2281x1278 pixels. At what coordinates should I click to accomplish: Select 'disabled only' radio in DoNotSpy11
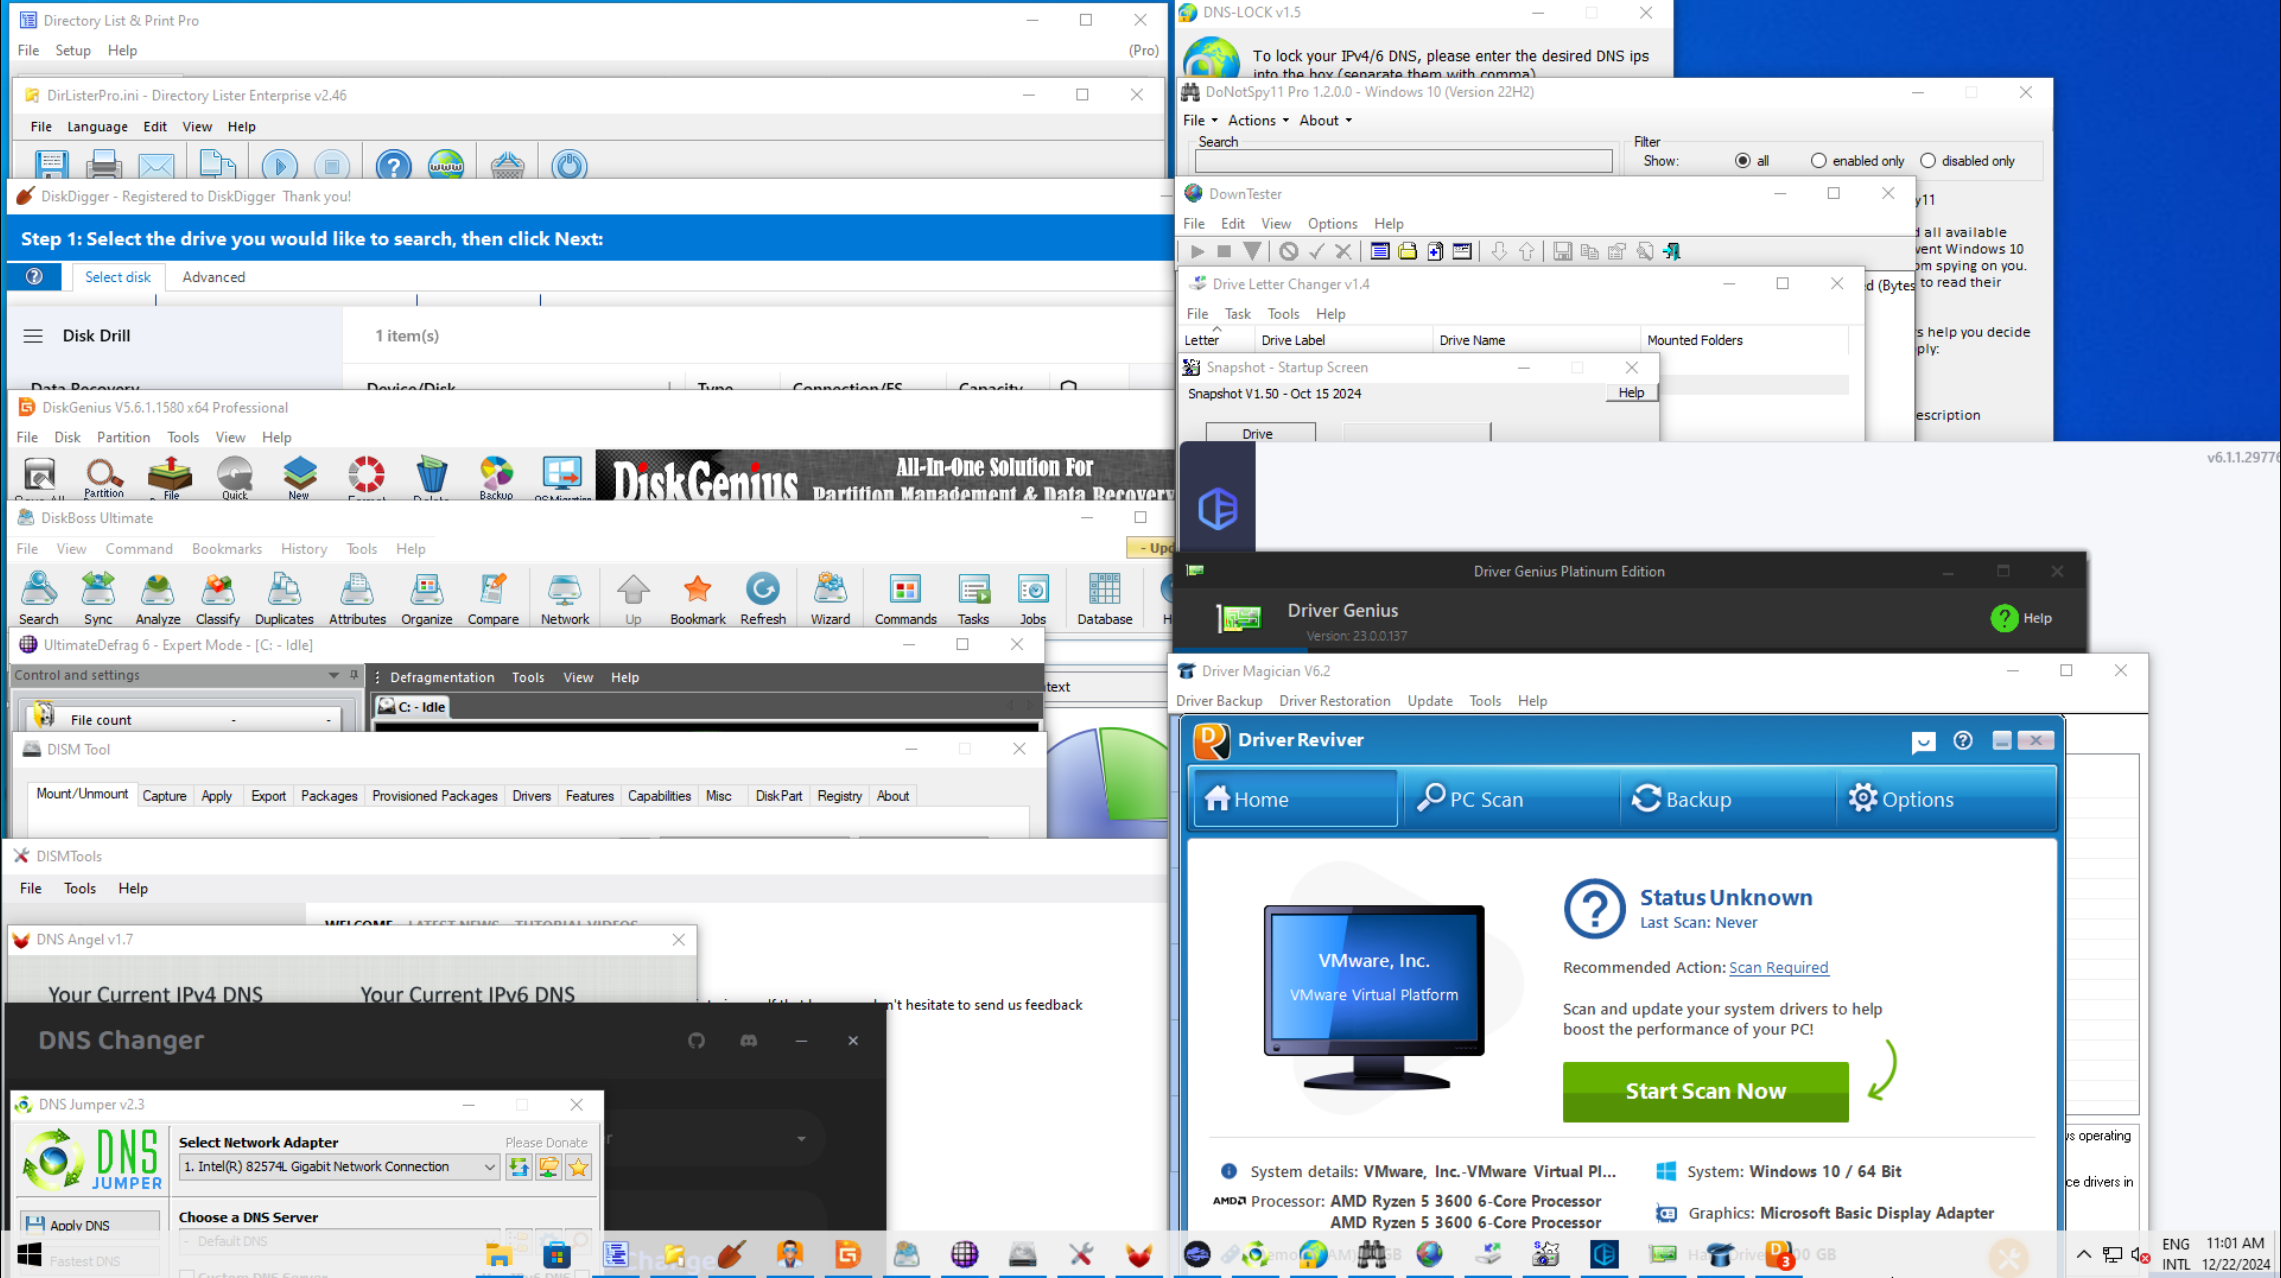(x=1928, y=160)
